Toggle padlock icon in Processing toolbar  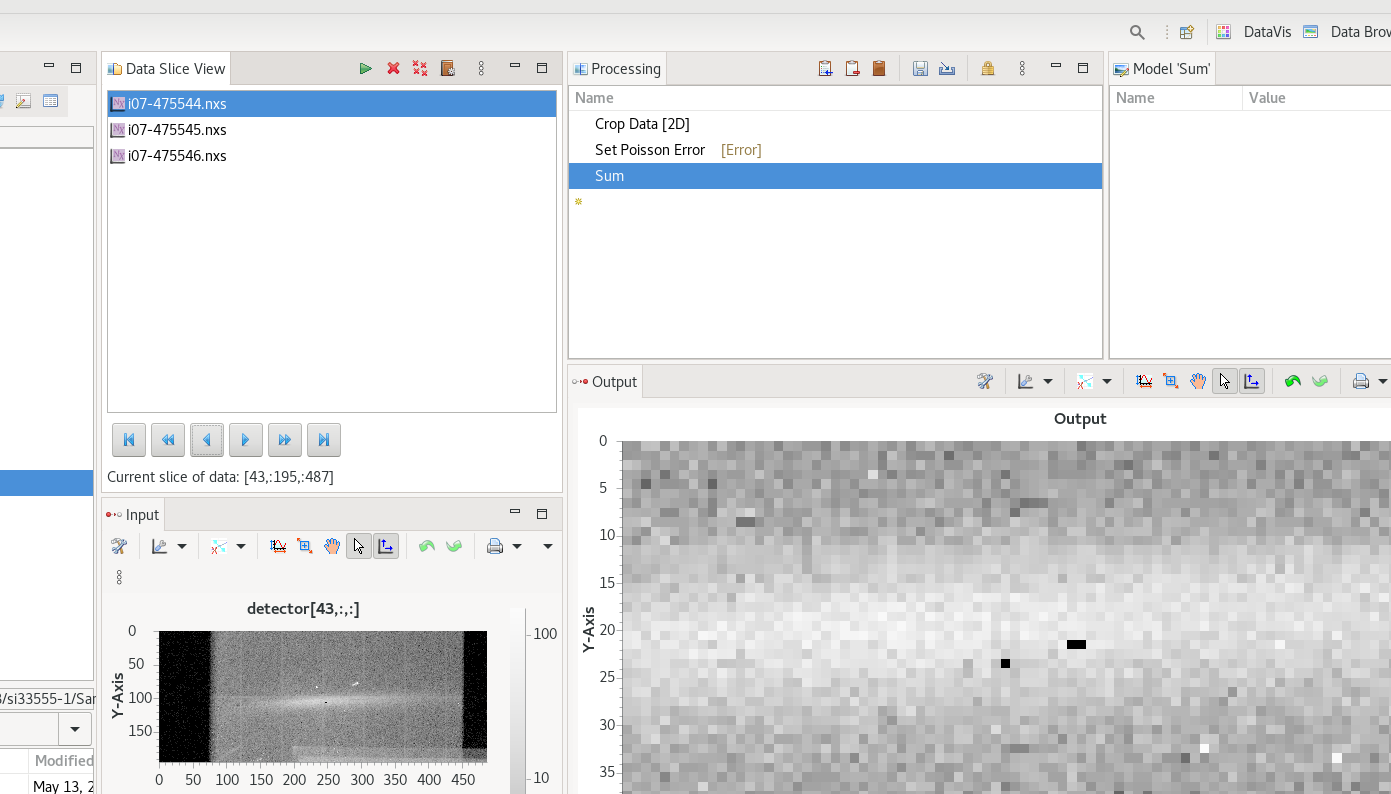988,69
